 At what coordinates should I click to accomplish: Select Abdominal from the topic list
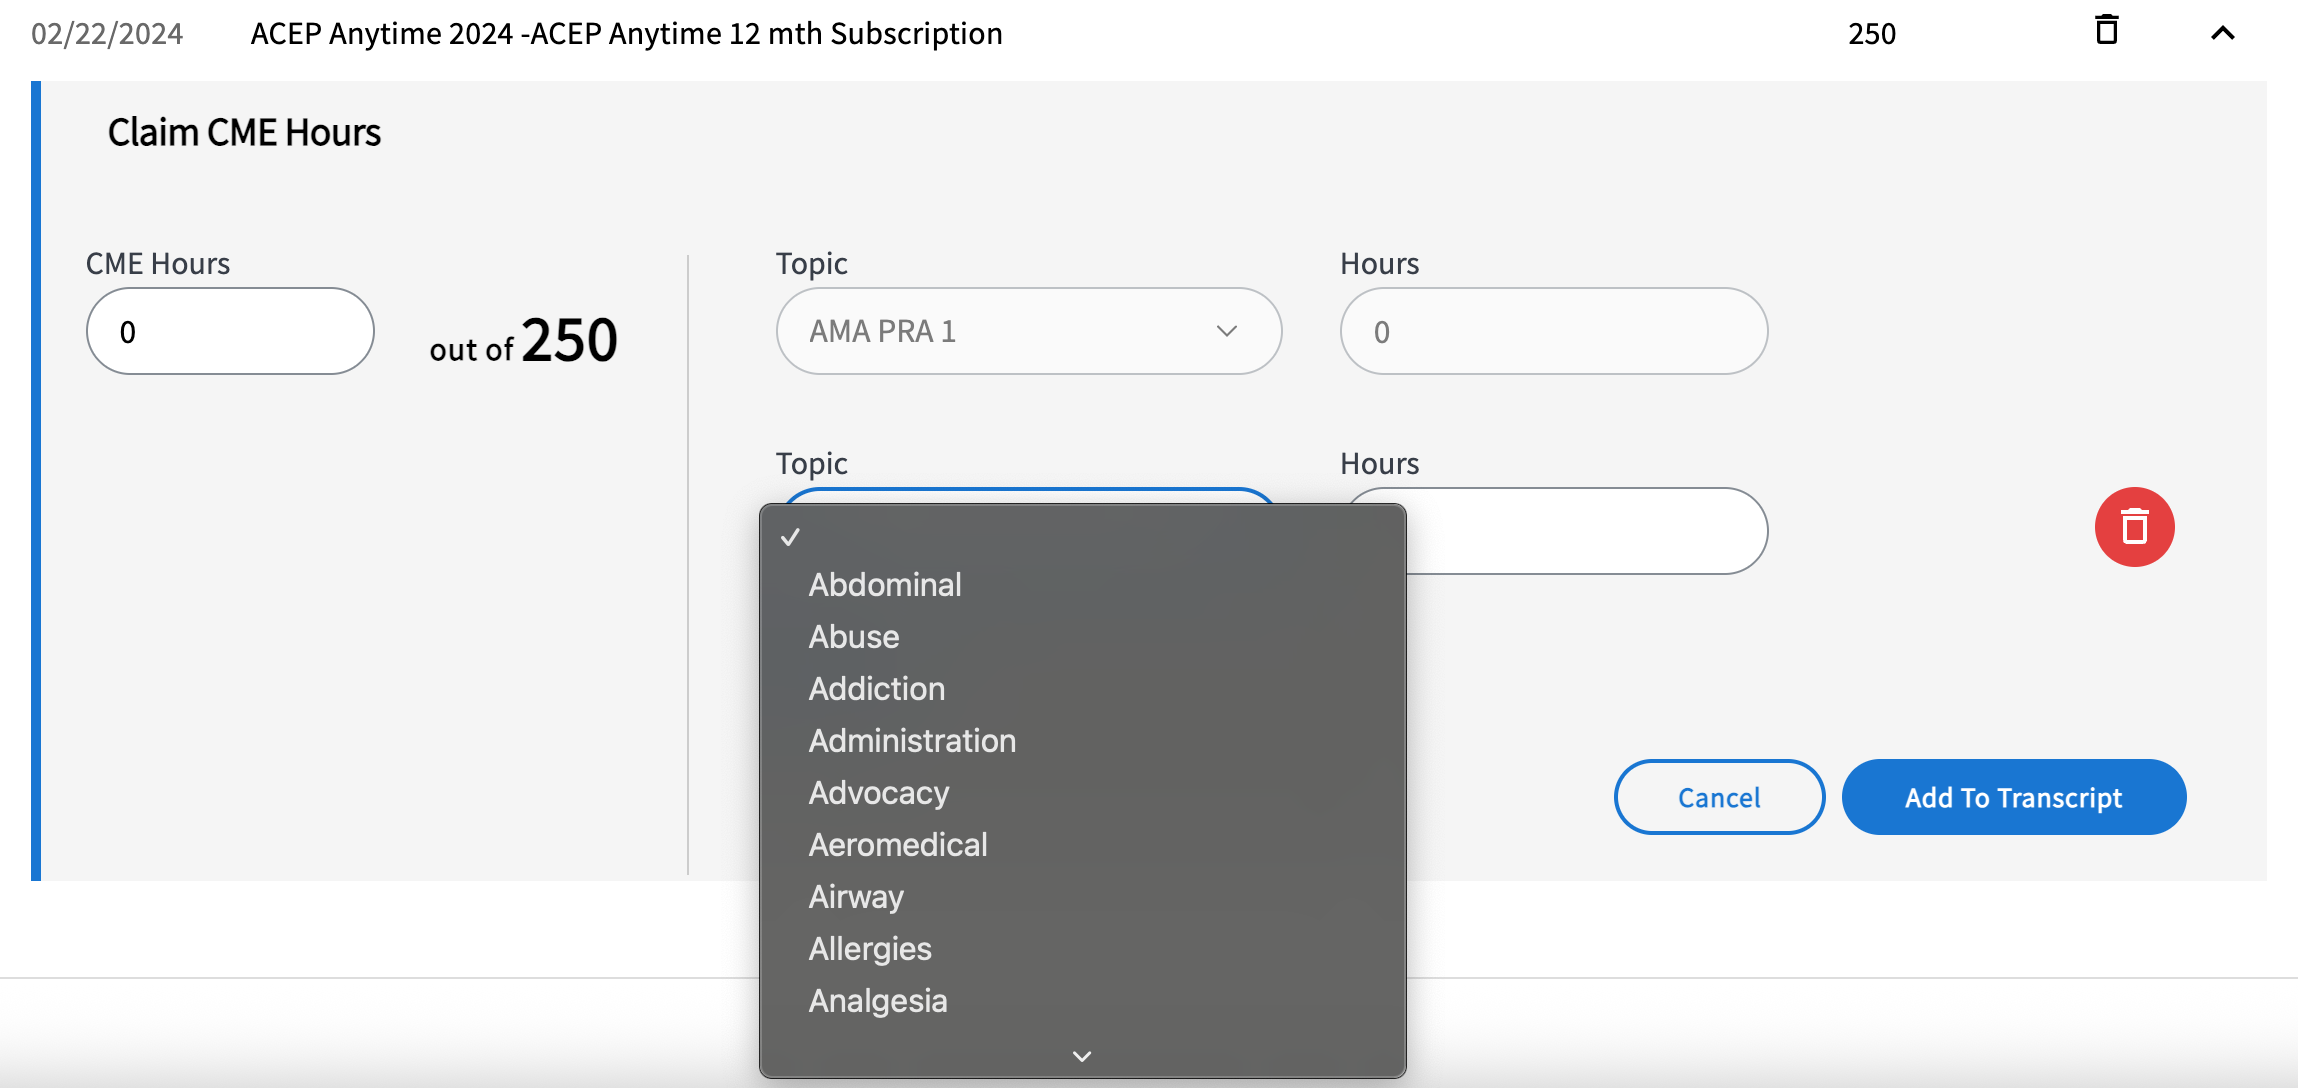pos(885,585)
